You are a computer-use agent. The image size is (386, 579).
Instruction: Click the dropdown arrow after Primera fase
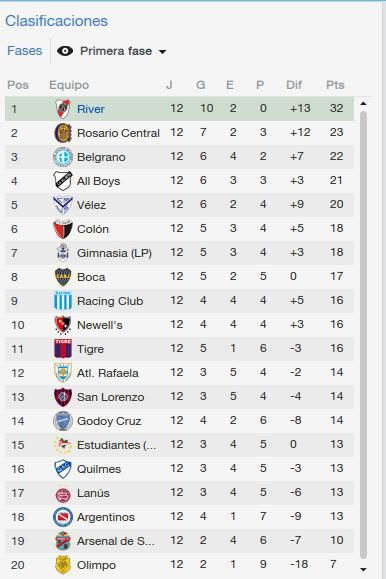point(162,52)
